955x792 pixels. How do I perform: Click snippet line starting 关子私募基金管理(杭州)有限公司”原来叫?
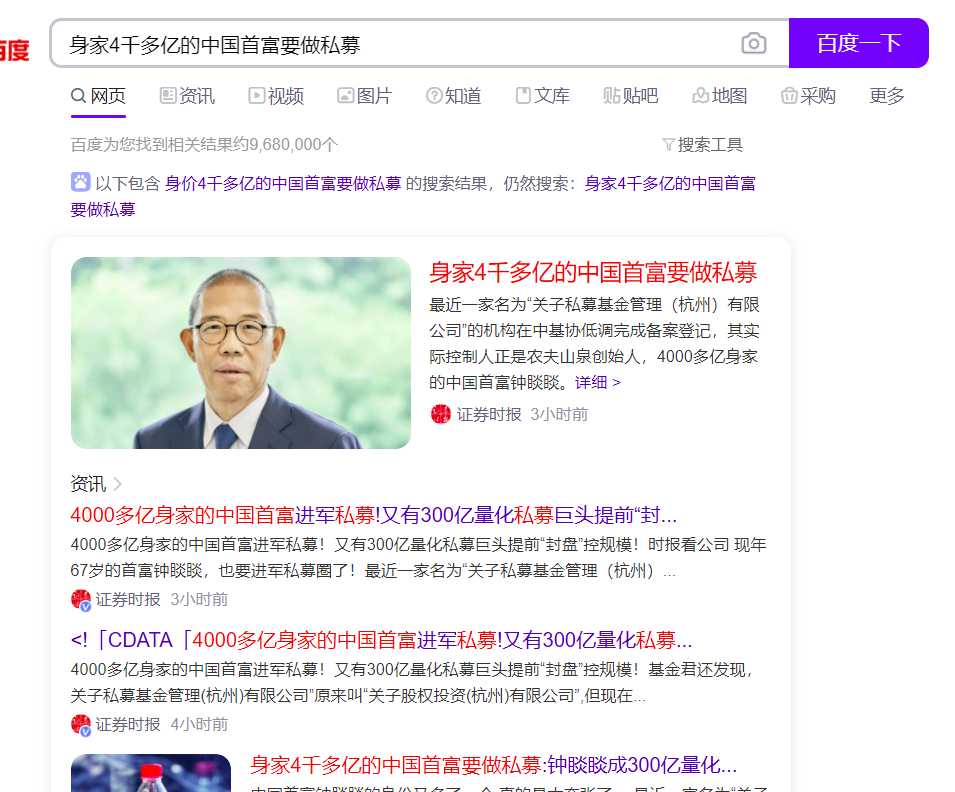[358, 696]
